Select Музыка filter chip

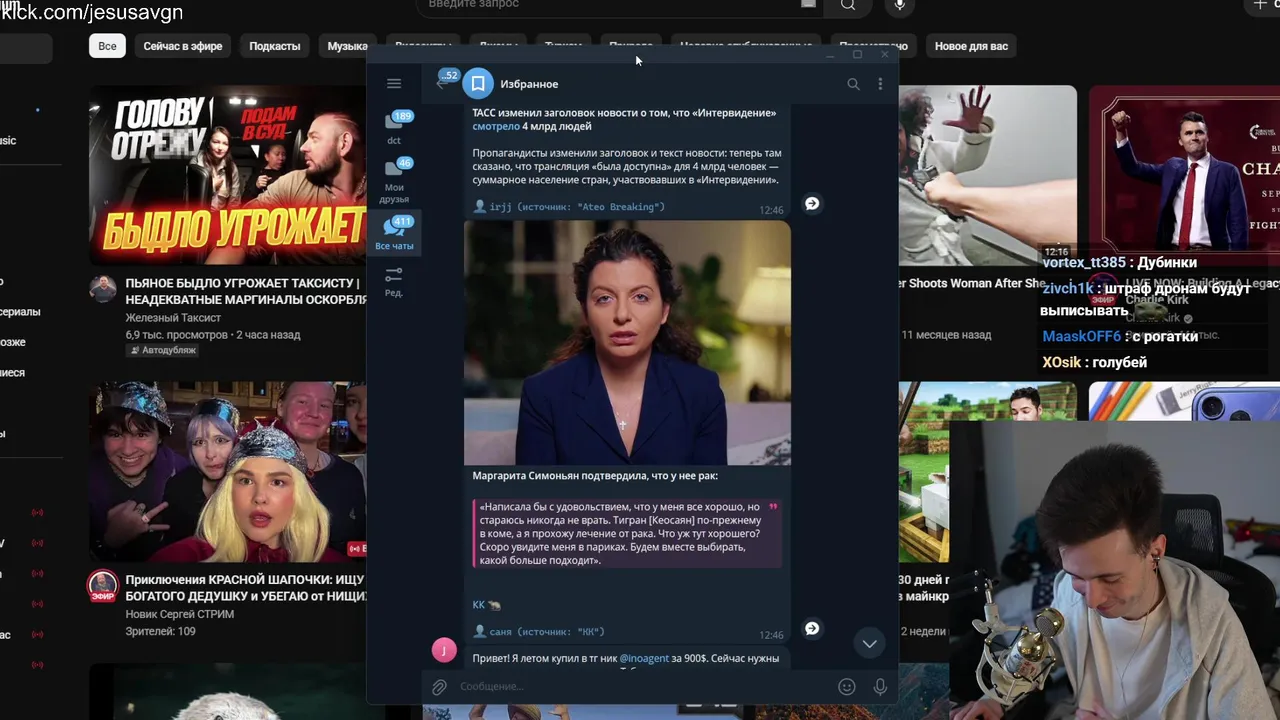(x=347, y=46)
